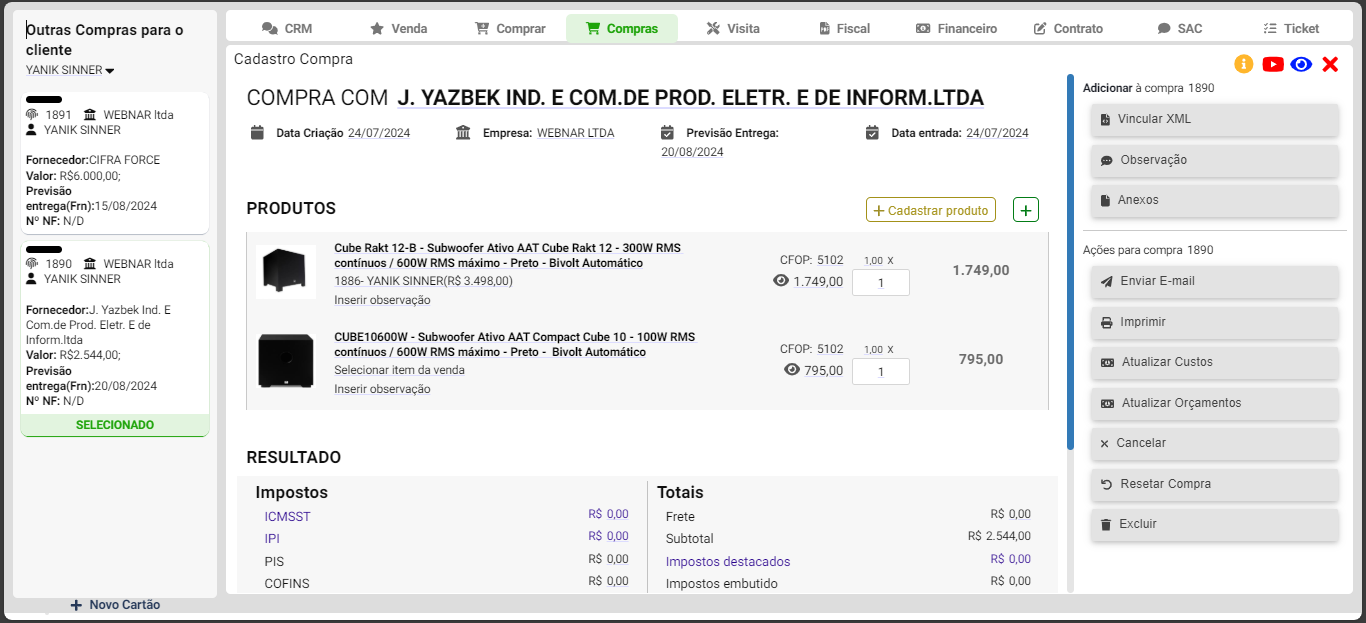1366x623 pixels.
Task: Click the Imprimir printer button
Action: [1214, 322]
